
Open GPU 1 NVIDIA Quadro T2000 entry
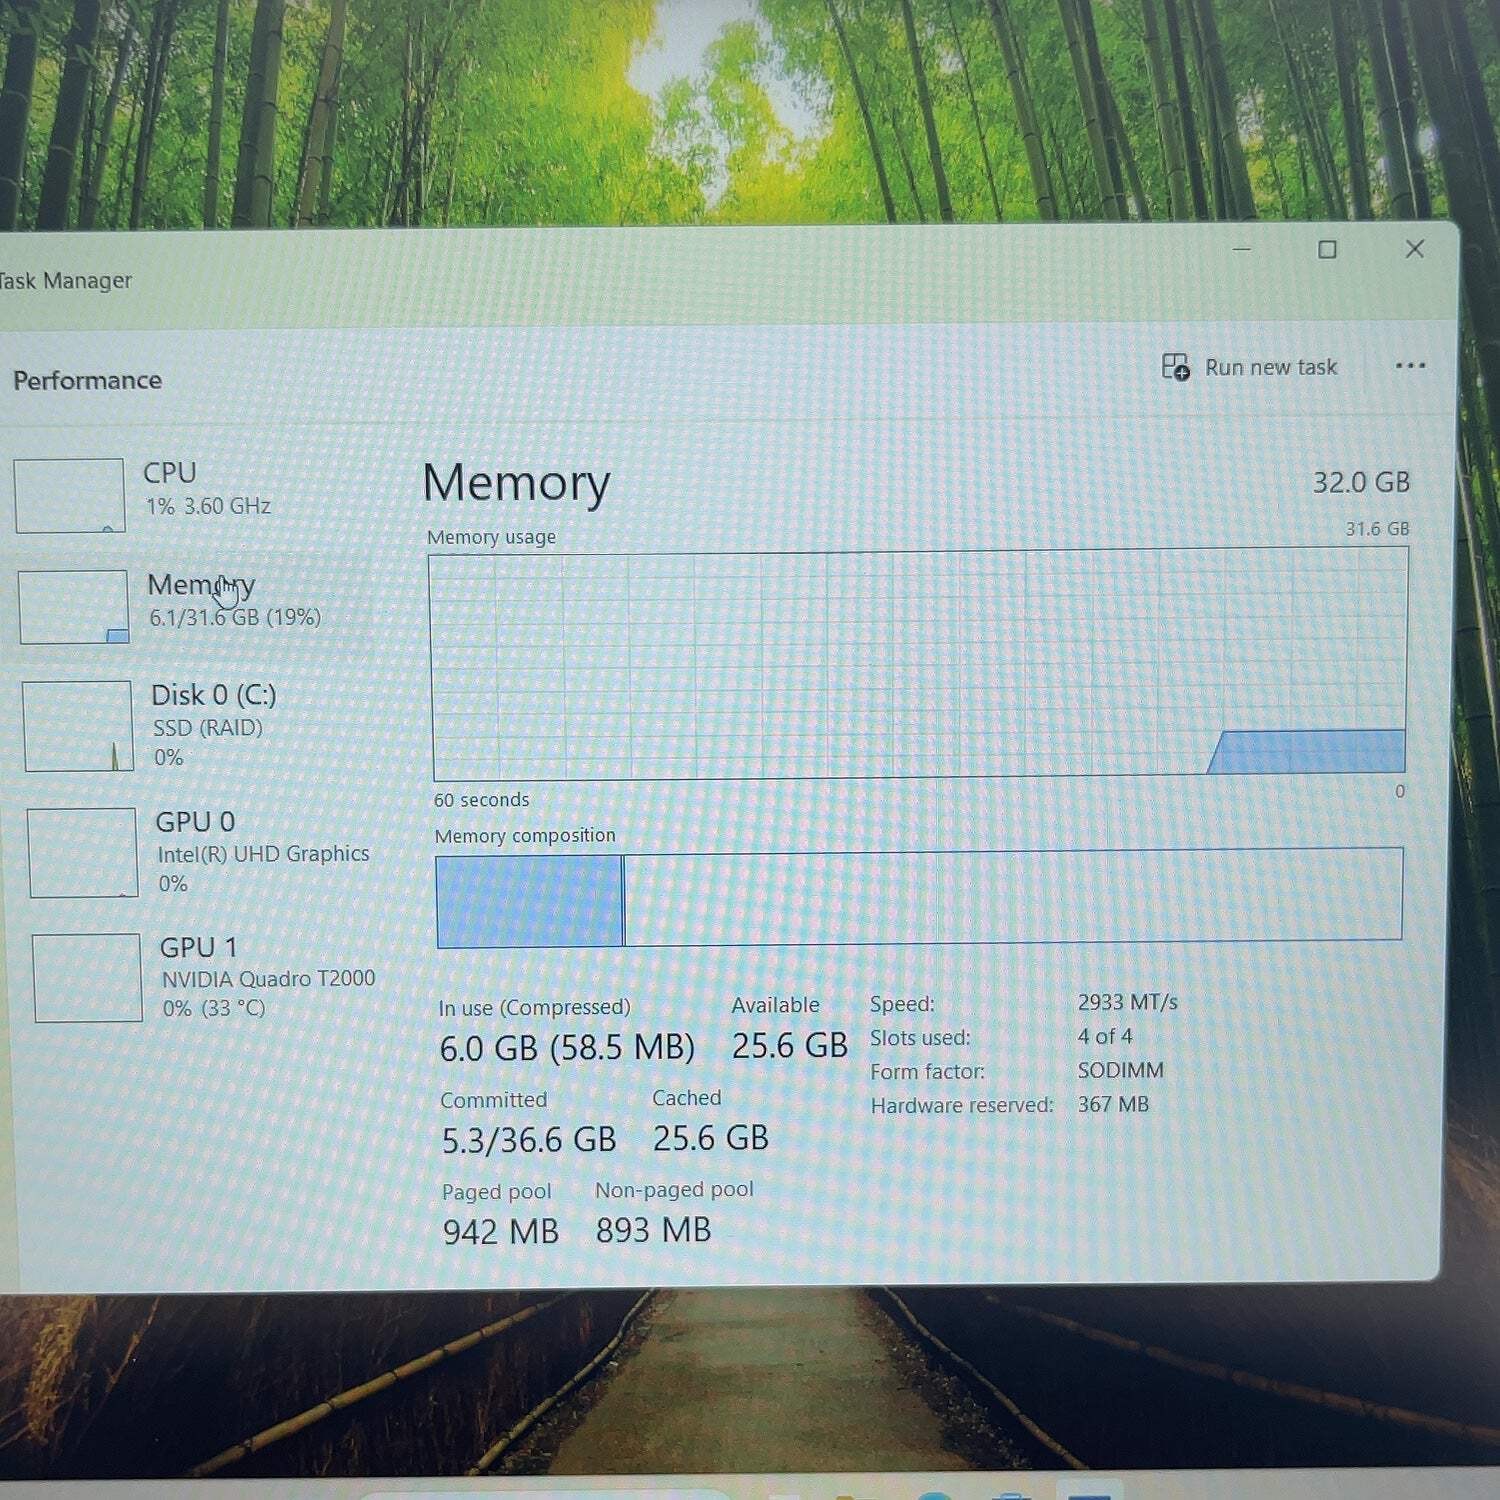[207, 977]
